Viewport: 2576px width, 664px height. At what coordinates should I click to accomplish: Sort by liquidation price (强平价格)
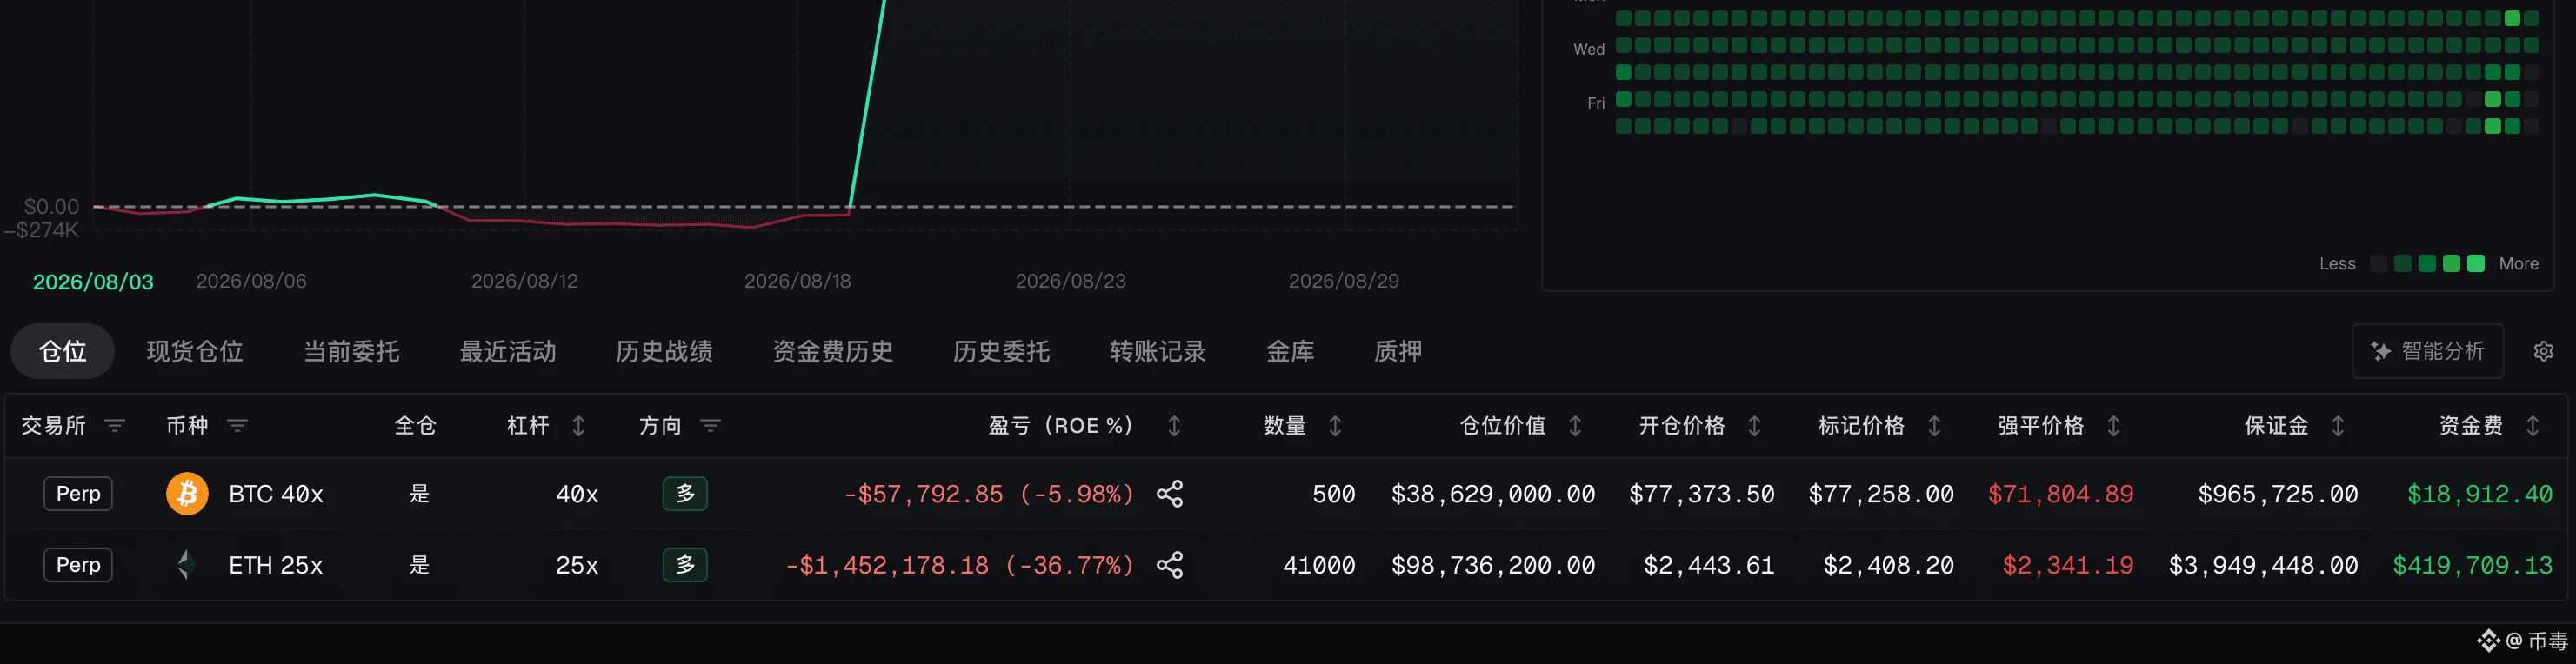tap(2113, 426)
